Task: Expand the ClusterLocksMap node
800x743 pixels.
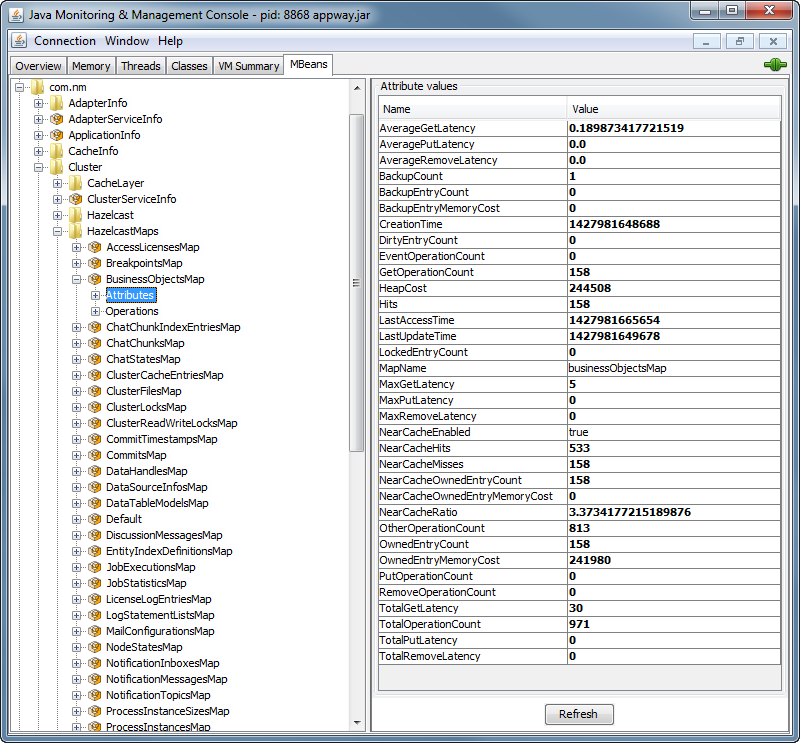Action: [x=76, y=407]
